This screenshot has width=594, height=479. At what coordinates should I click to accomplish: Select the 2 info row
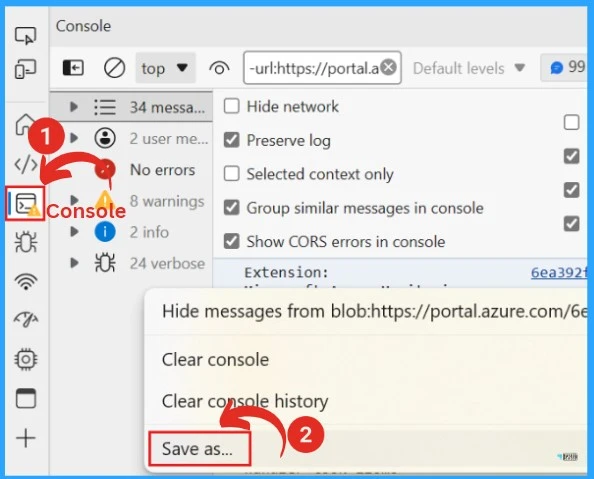point(131,232)
